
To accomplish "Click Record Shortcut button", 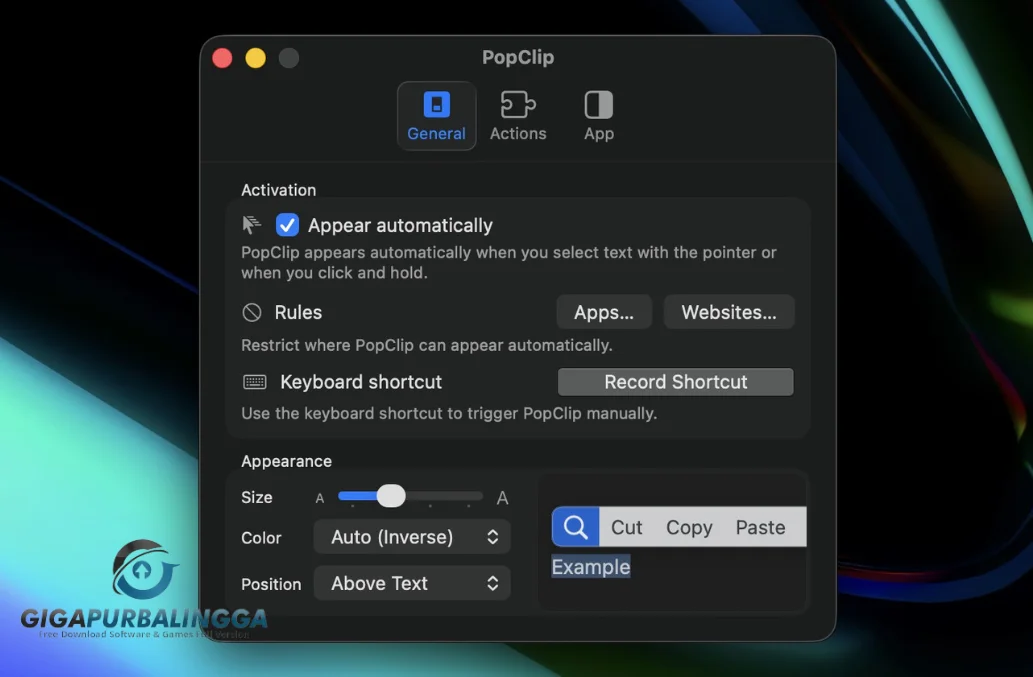I will (675, 382).
